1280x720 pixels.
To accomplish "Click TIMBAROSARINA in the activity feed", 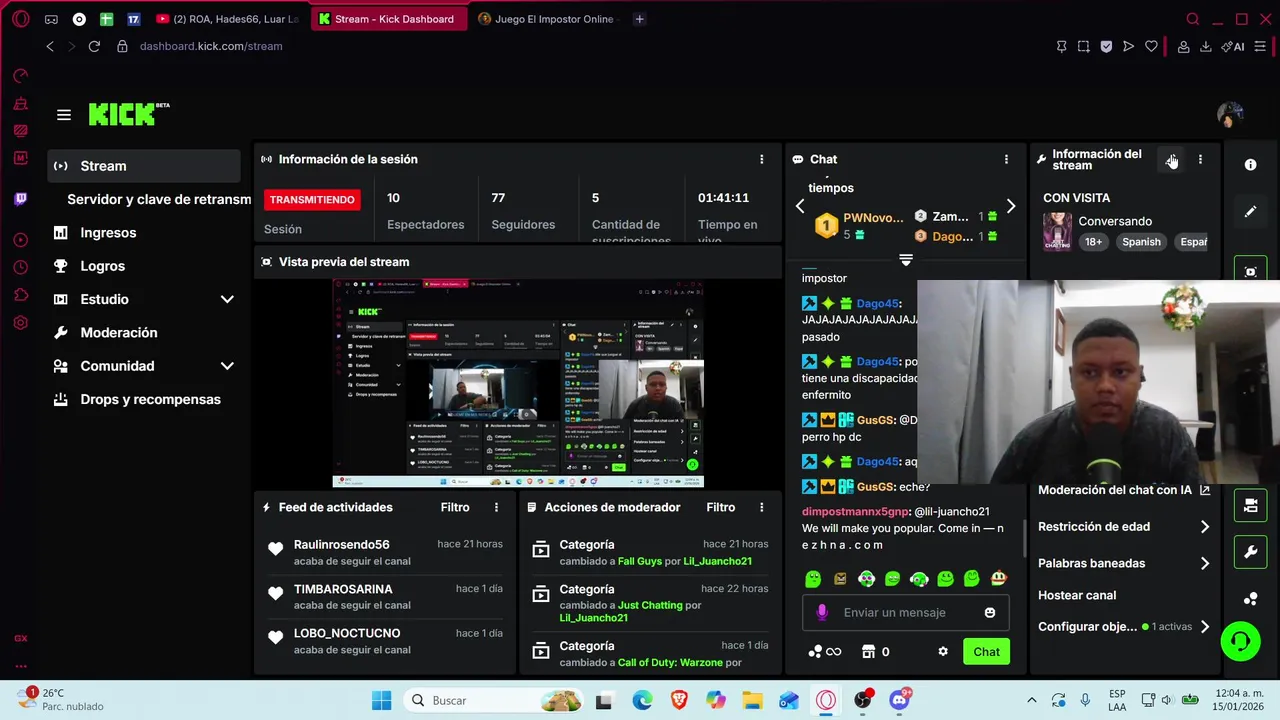I will point(343,589).
